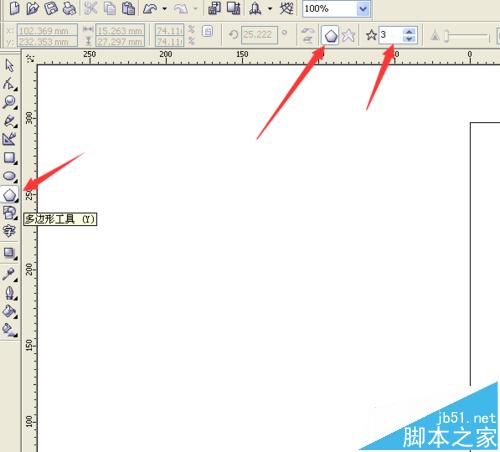Click the y position field 232.353 mm
The height and width of the screenshot is (452, 500).
(x=47, y=42)
